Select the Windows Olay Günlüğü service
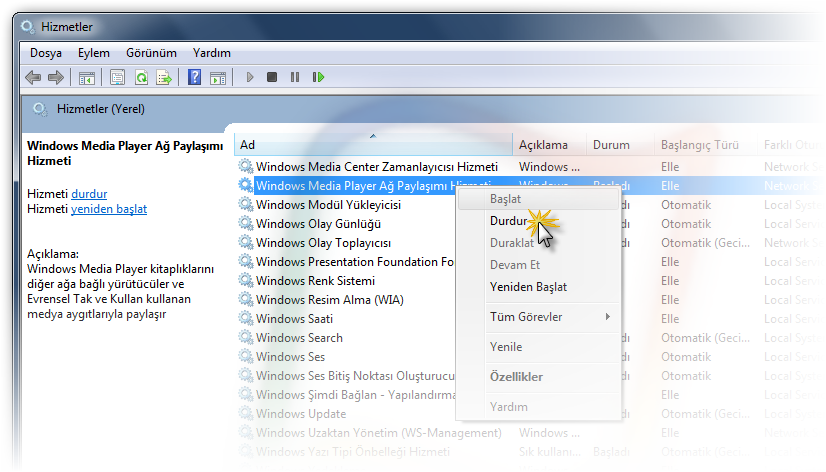Image resolution: width=826 pixels, height=472 pixels. tap(318, 224)
